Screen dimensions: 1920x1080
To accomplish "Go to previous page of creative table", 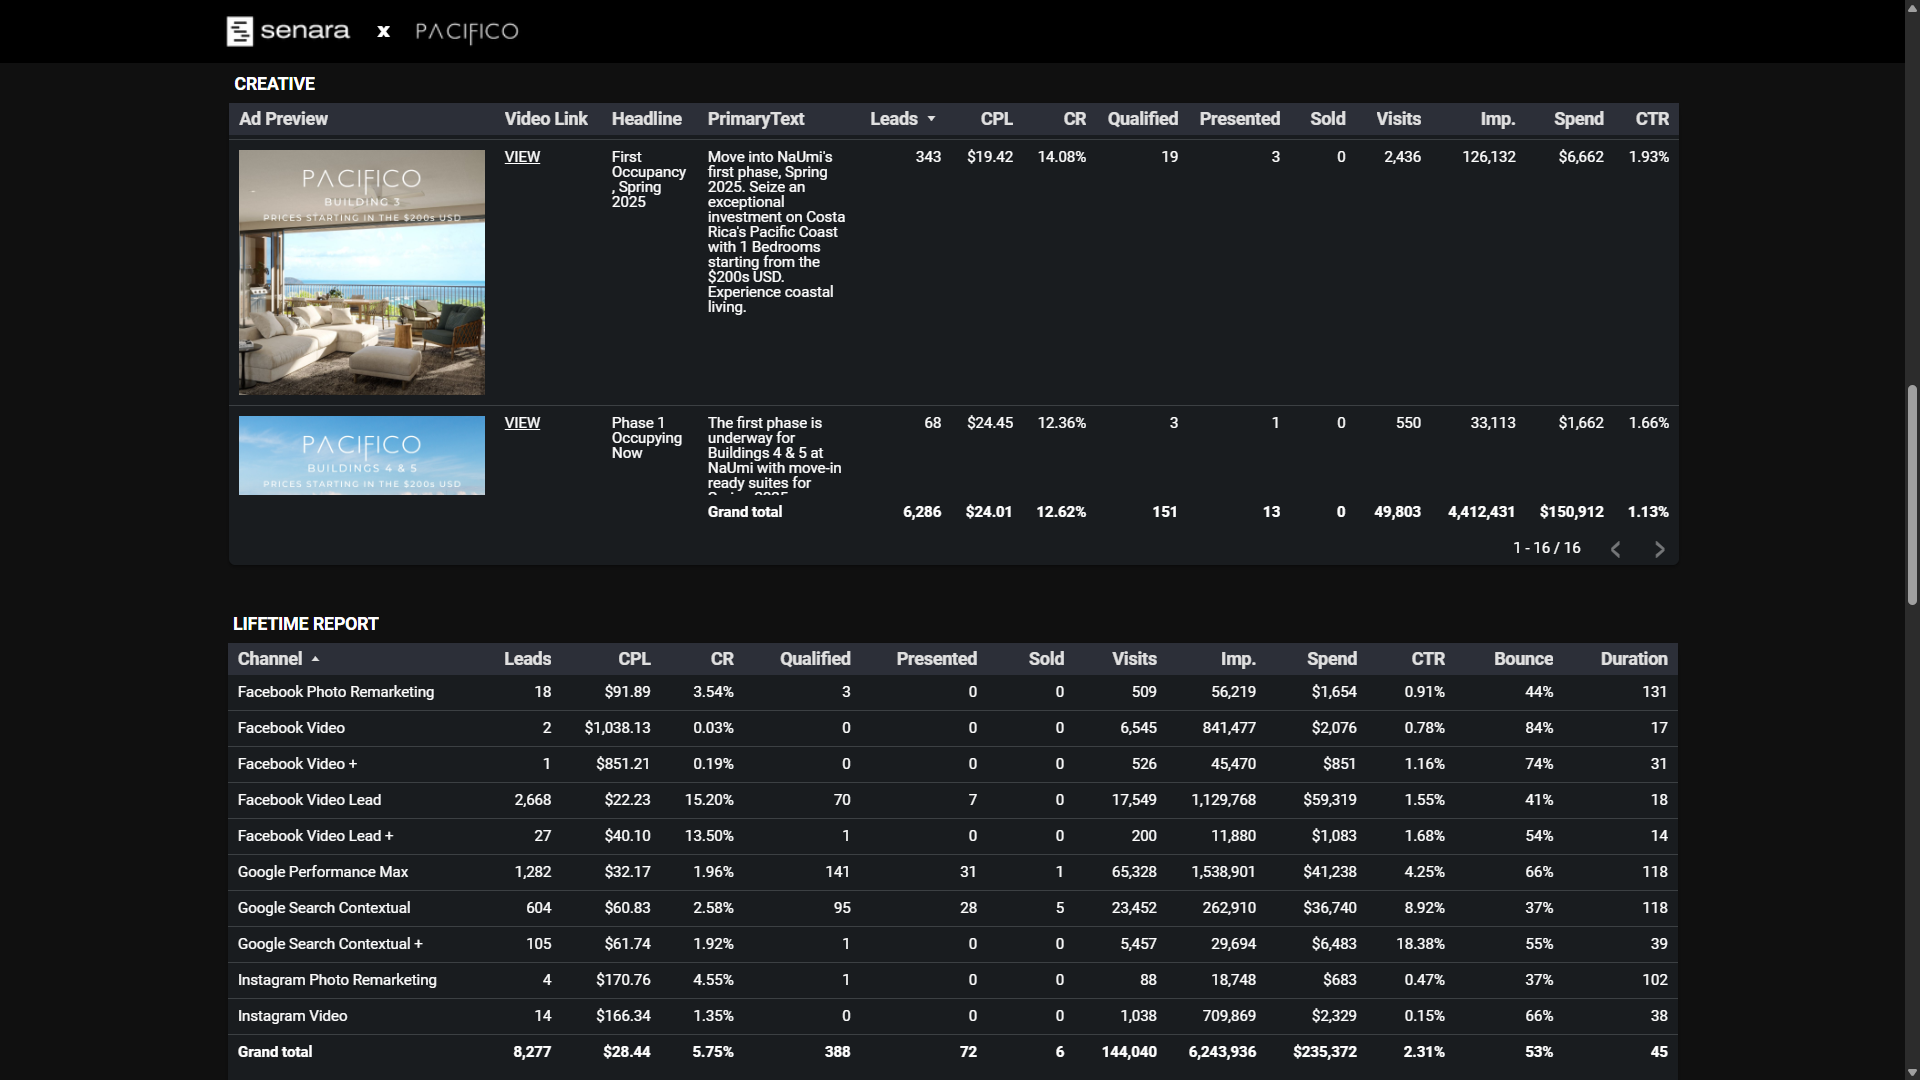I will pos(1615,549).
